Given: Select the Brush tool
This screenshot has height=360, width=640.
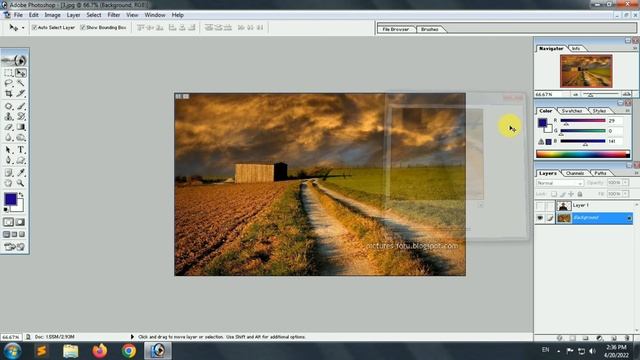Looking at the screenshot, I should [21, 106].
